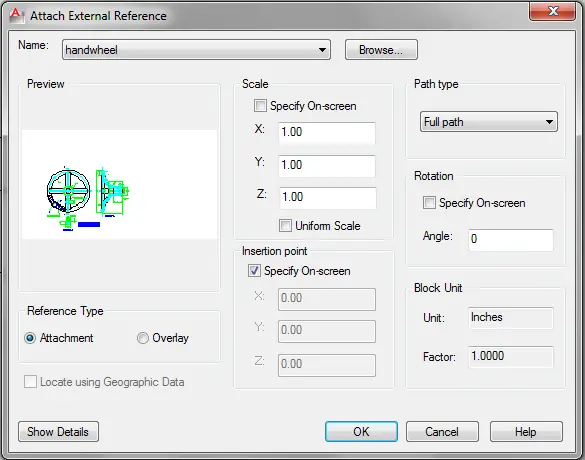
Task: Expand the Full path type dropdown
Action: pos(489,122)
